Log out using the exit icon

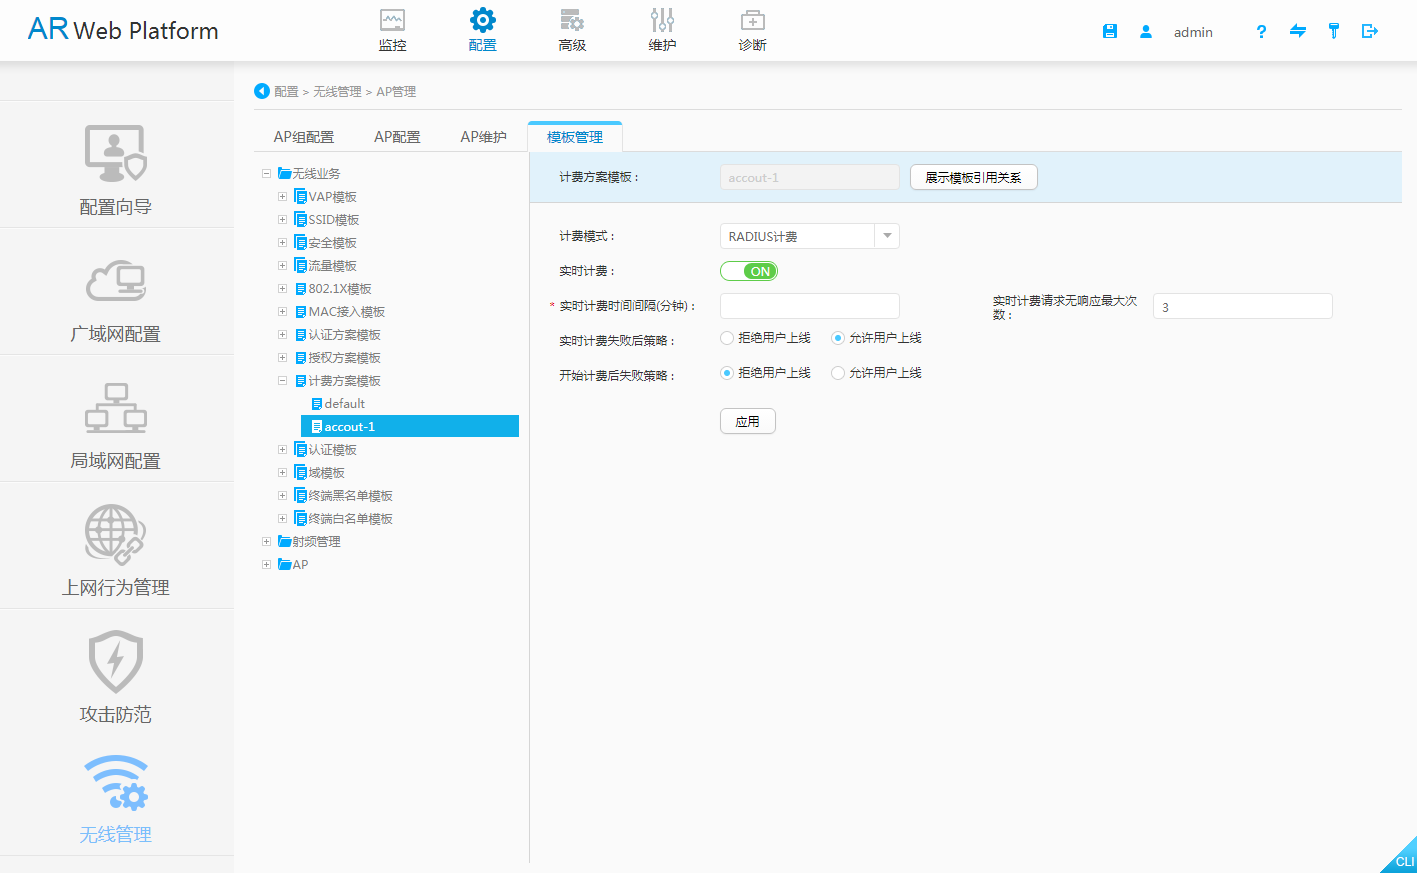1369,31
